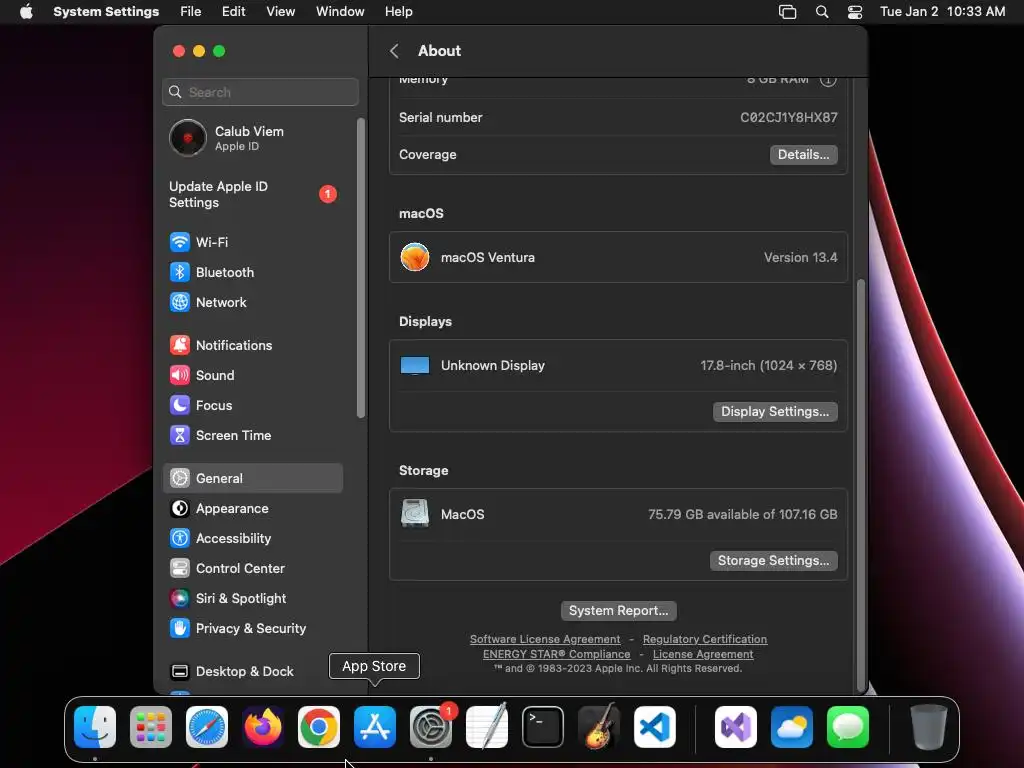Open Visual Studio (purple) in Dock
The width and height of the screenshot is (1024, 768).
736,727
